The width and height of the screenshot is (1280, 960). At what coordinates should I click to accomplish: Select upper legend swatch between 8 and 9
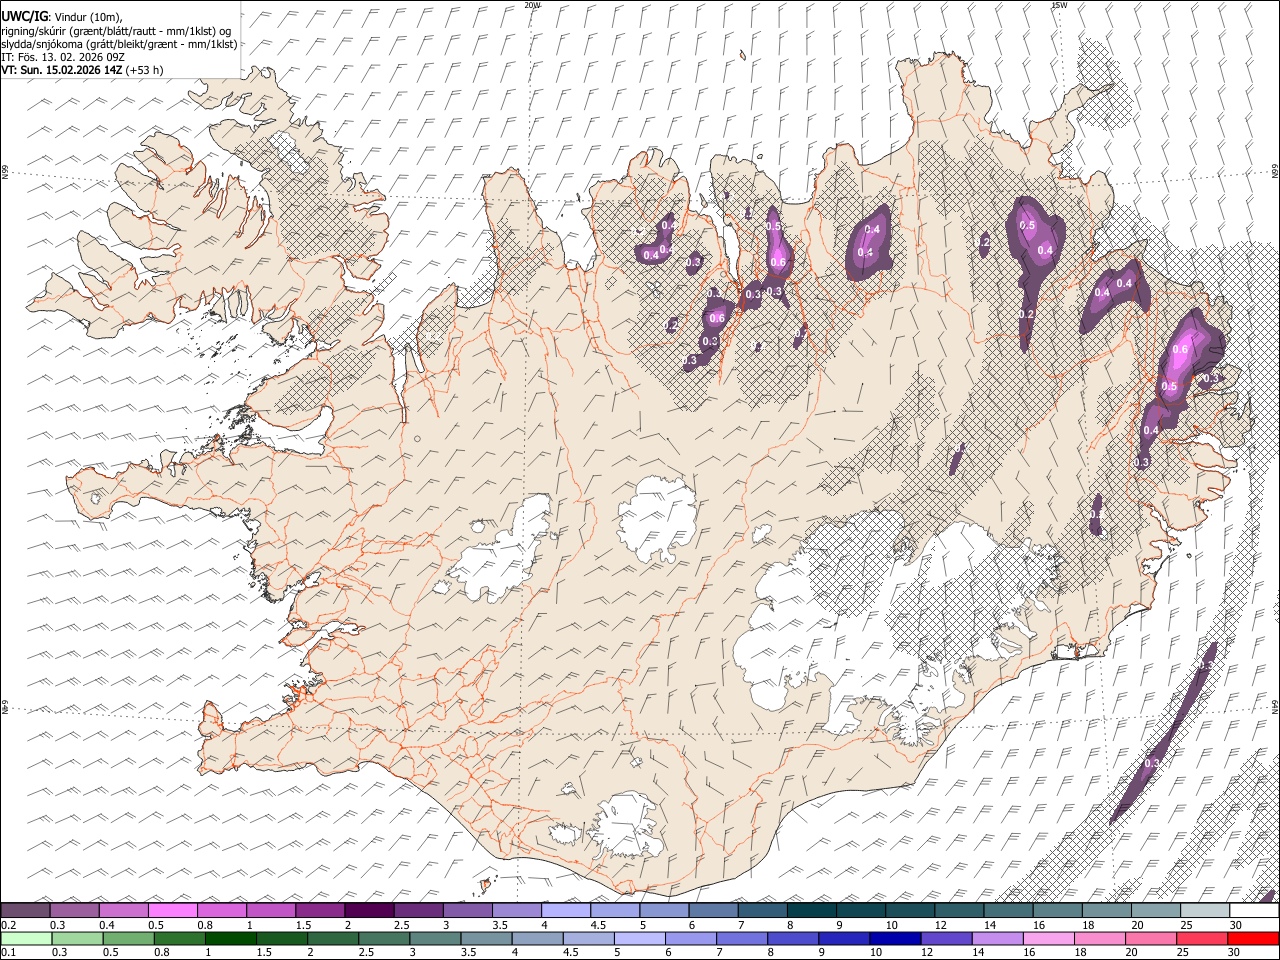pos(811,910)
